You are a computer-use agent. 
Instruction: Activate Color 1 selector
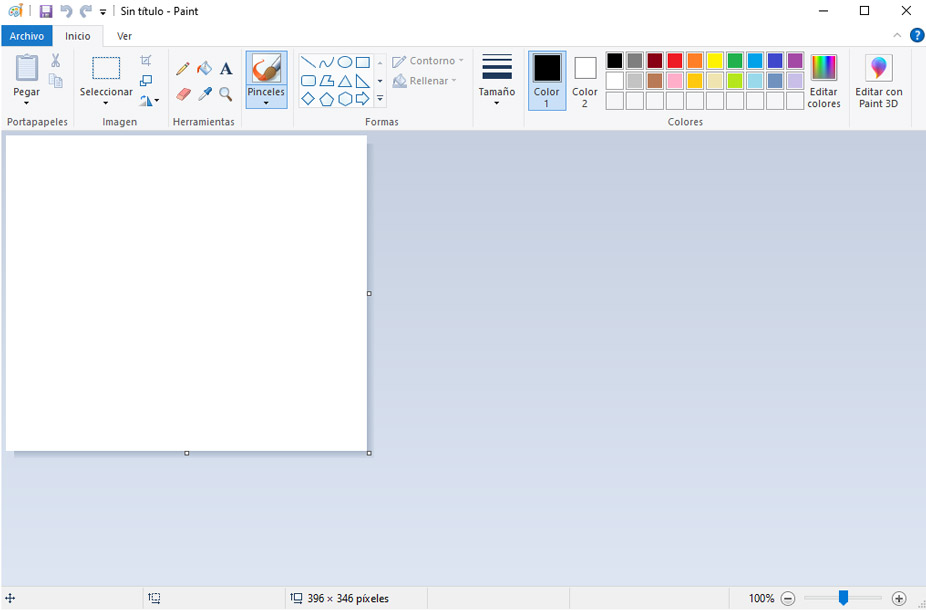coord(547,80)
